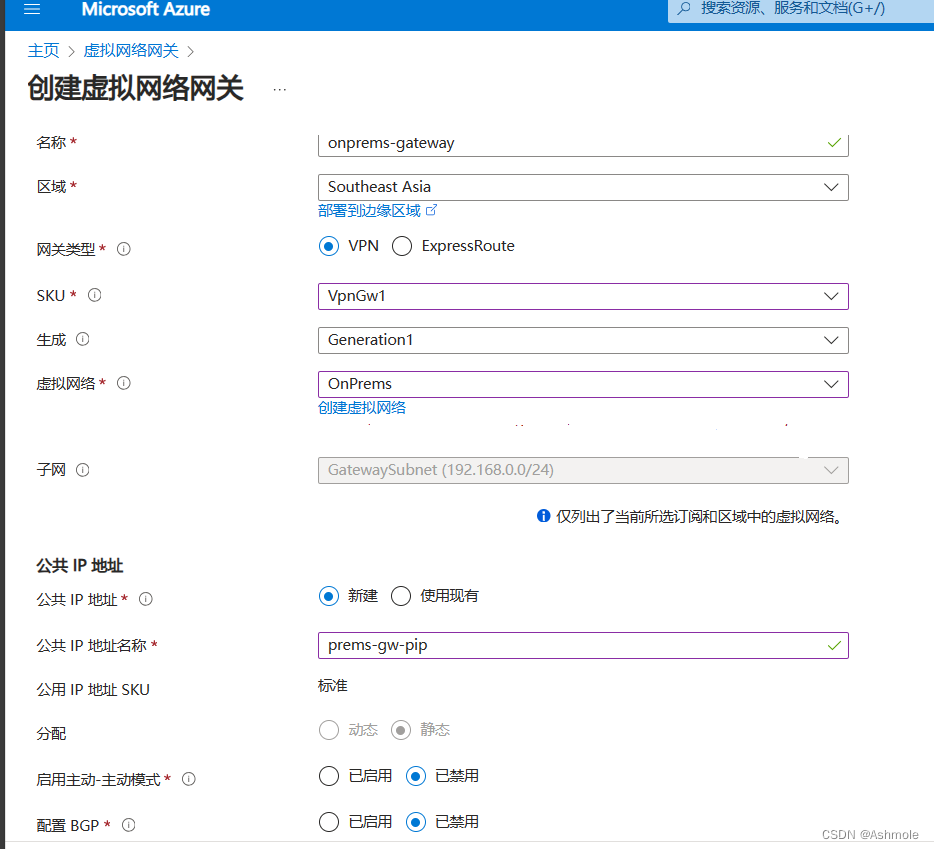The width and height of the screenshot is (934, 849).
Task: Open 部署到边缘区域 link
Action: tap(369, 210)
